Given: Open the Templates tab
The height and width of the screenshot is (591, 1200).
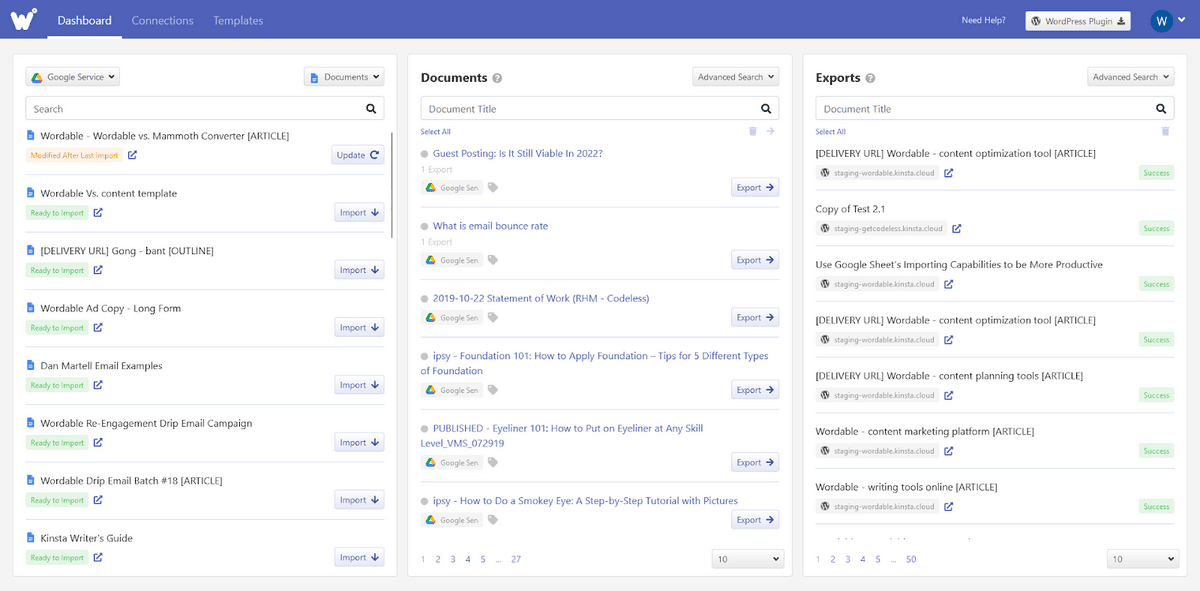Looking at the screenshot, I should 238,20.
